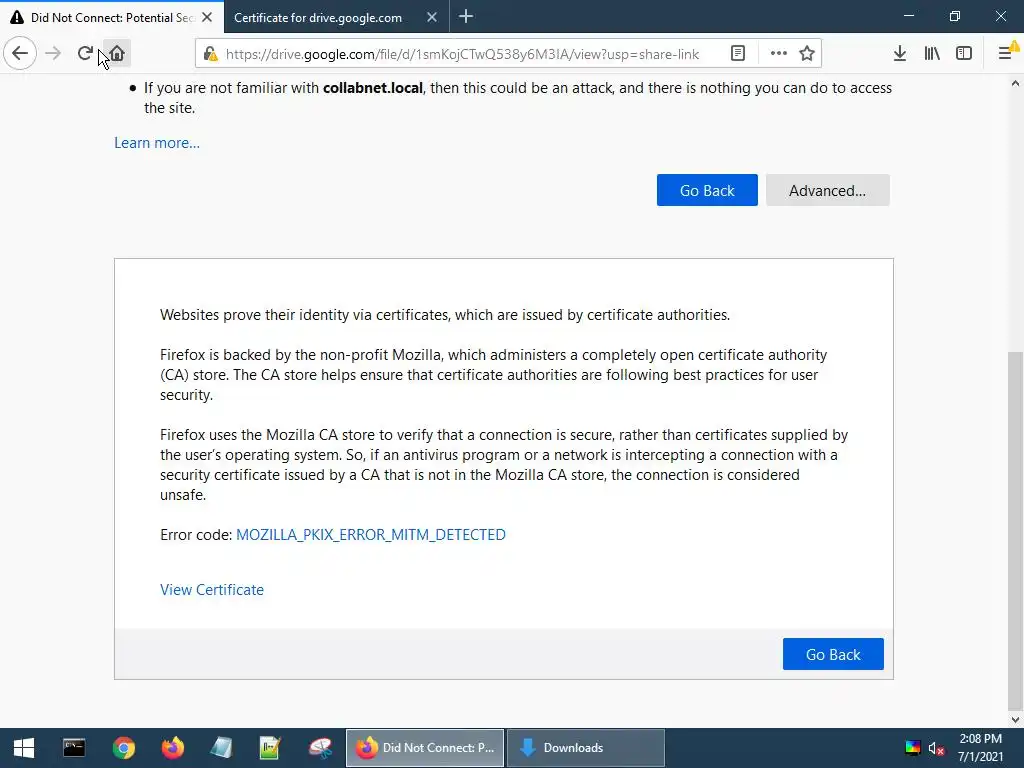Viewport: 1024px width, 768px height.
Task: Open the MOZILLA_PKIX_ERROR_MITM_DETECTED error code link
Action: point(371,535)
